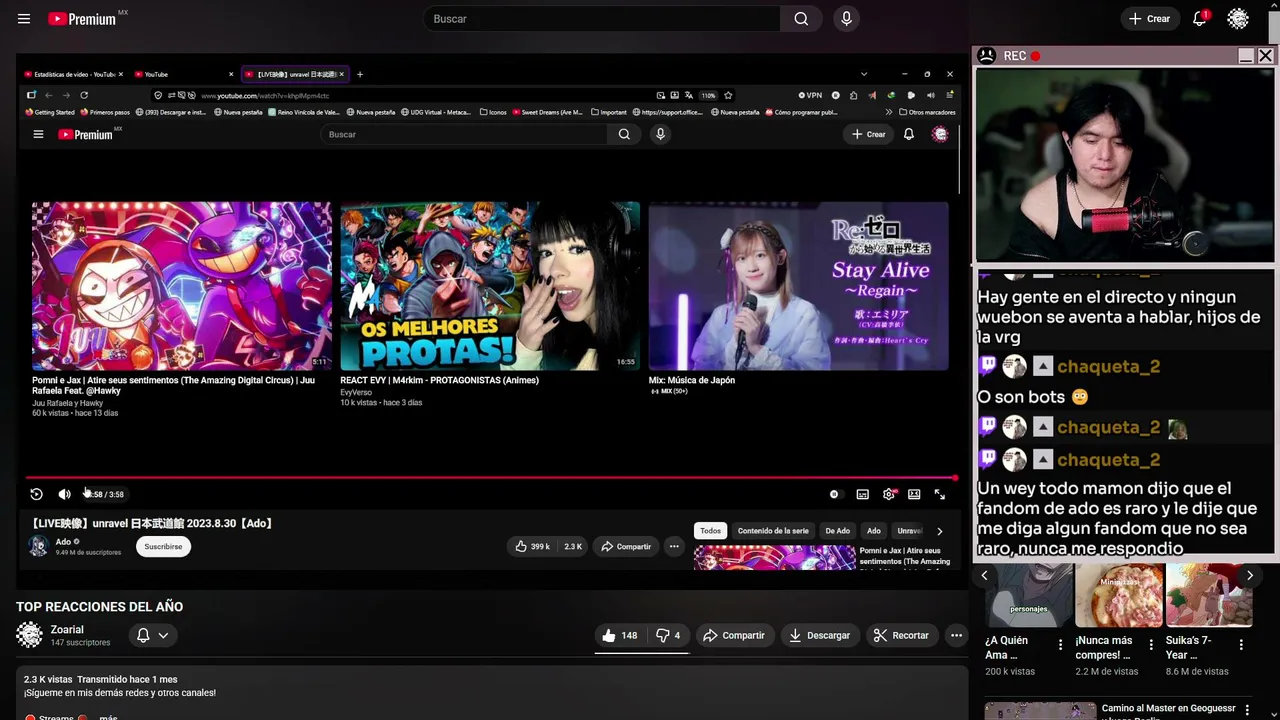Open the Important bookmarks folder

click(609, 112)
